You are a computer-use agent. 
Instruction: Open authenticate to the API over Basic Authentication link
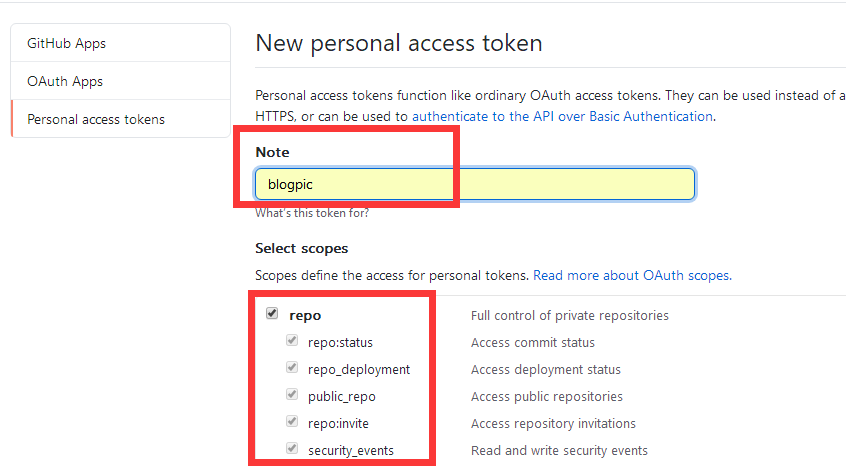pyautogui.click(x=562, y=116)
